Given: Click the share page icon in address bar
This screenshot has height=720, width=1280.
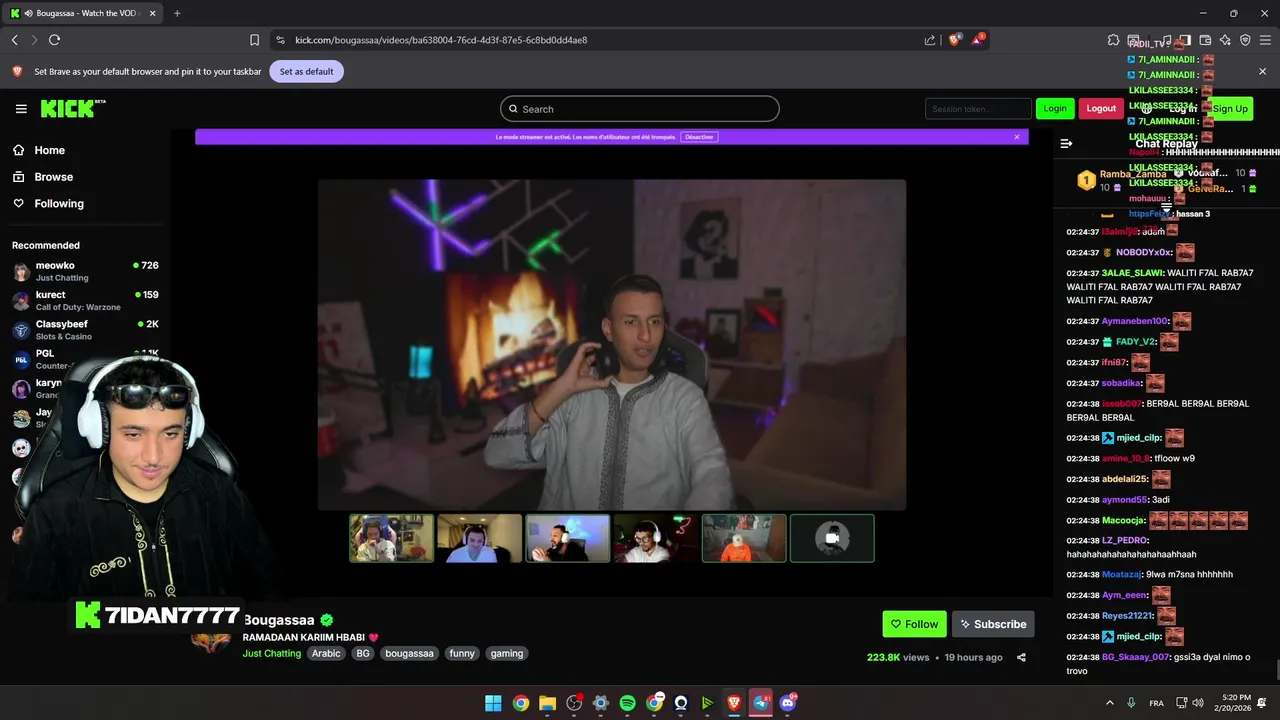Looking at the screenshot, I should click(930, 40).
